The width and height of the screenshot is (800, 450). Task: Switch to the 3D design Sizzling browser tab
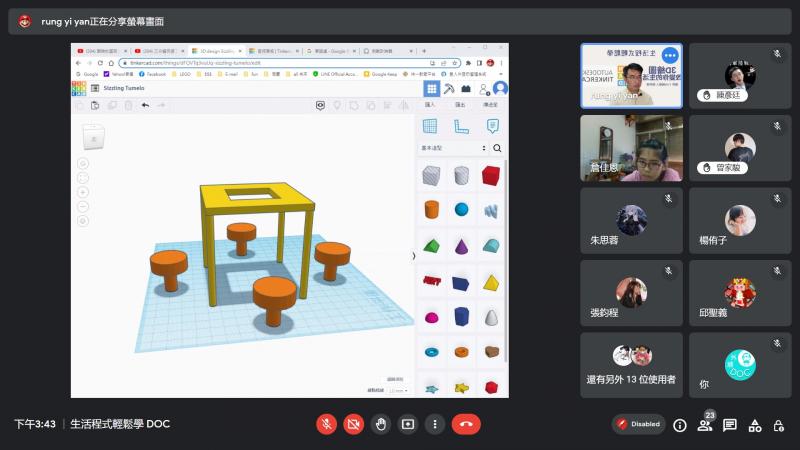tap(216, 51)
